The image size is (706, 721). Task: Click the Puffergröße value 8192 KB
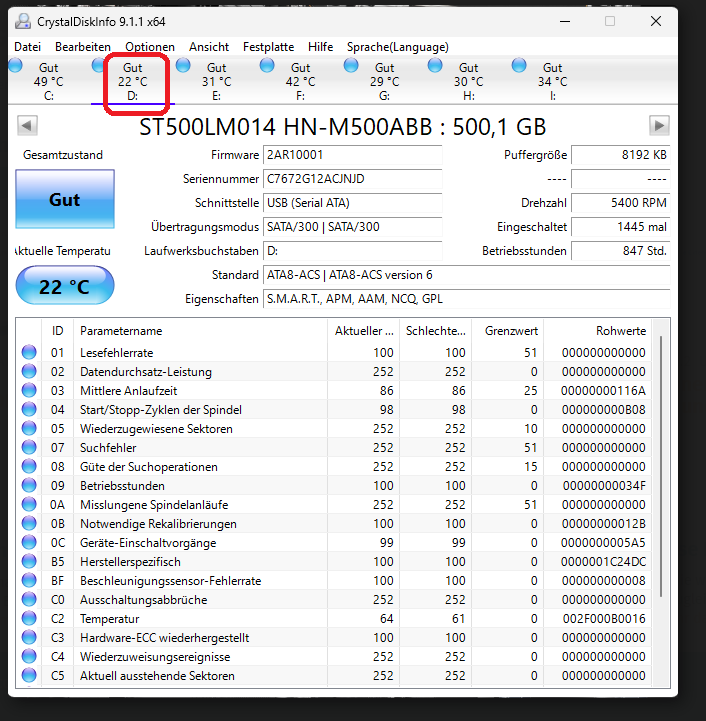(620, 155)
